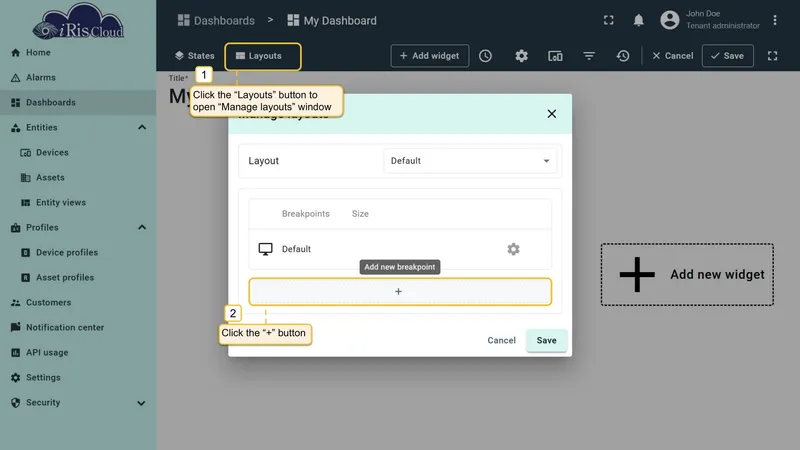Open the States button
The width and height of the screenshot is (800, 450).
coord(194,56)
